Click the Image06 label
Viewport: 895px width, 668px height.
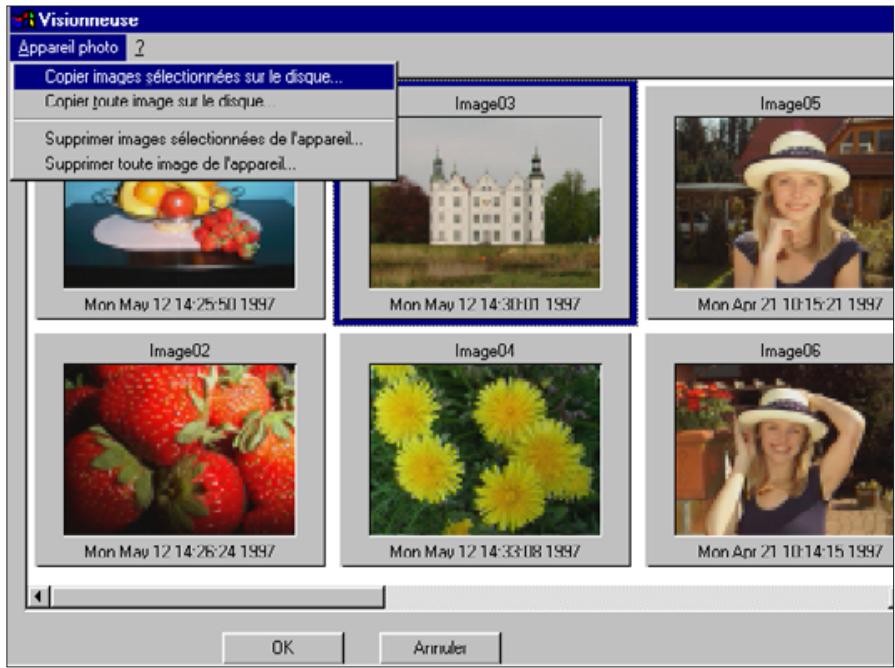tap(790, 350)
